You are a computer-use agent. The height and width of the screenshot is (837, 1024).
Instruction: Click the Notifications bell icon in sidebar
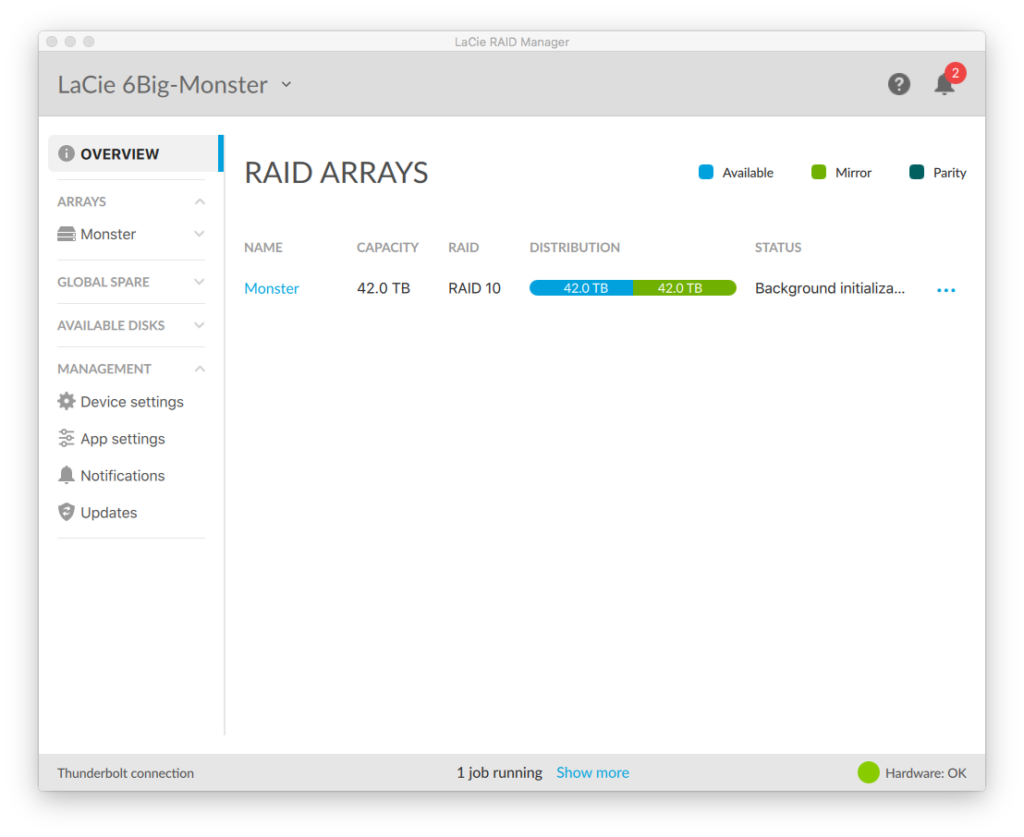67,475
